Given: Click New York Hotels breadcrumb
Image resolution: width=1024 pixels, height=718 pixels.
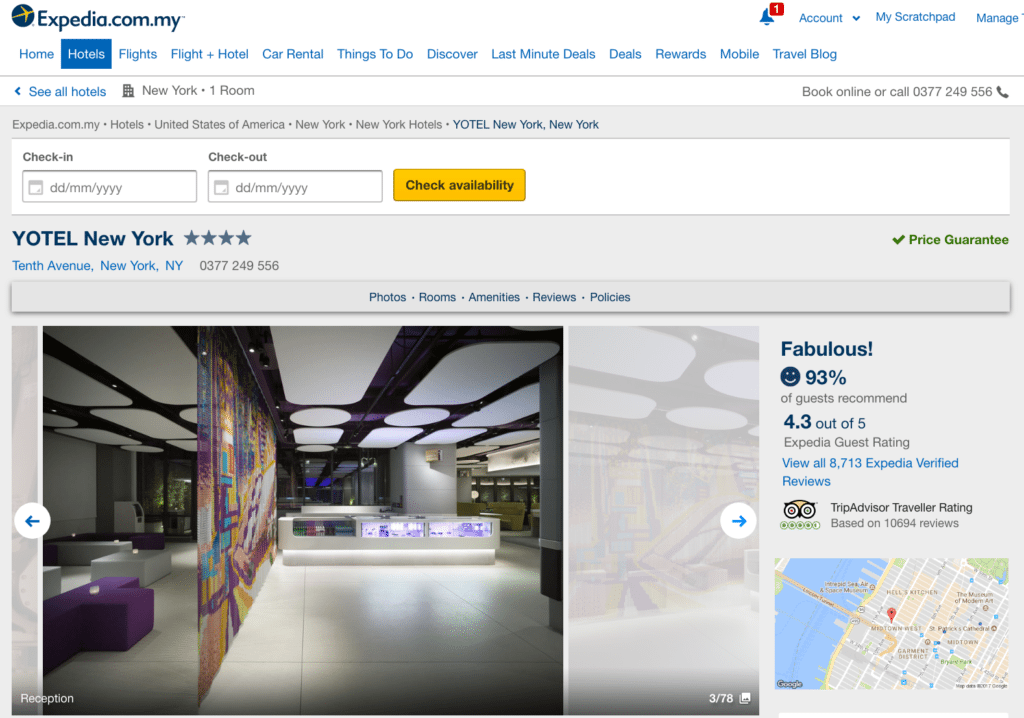Looking at the screenshot, I should (x=398, y=125).
